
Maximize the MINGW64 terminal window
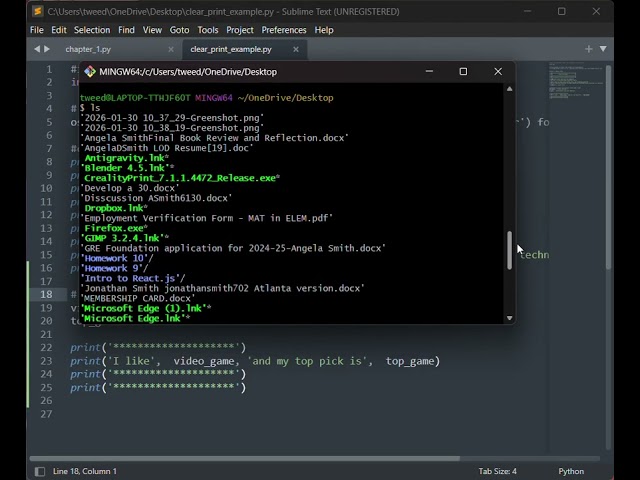463,71
